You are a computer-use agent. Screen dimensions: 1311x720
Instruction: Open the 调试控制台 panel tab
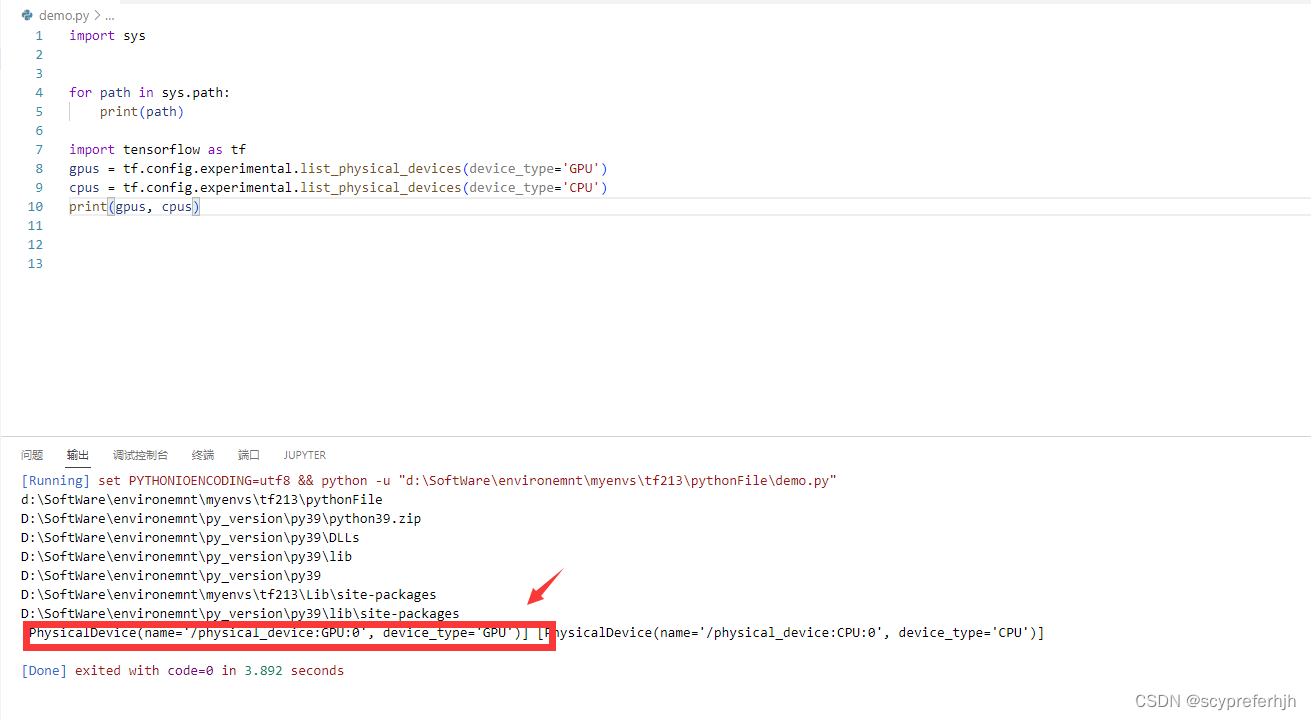pos(140,455)
